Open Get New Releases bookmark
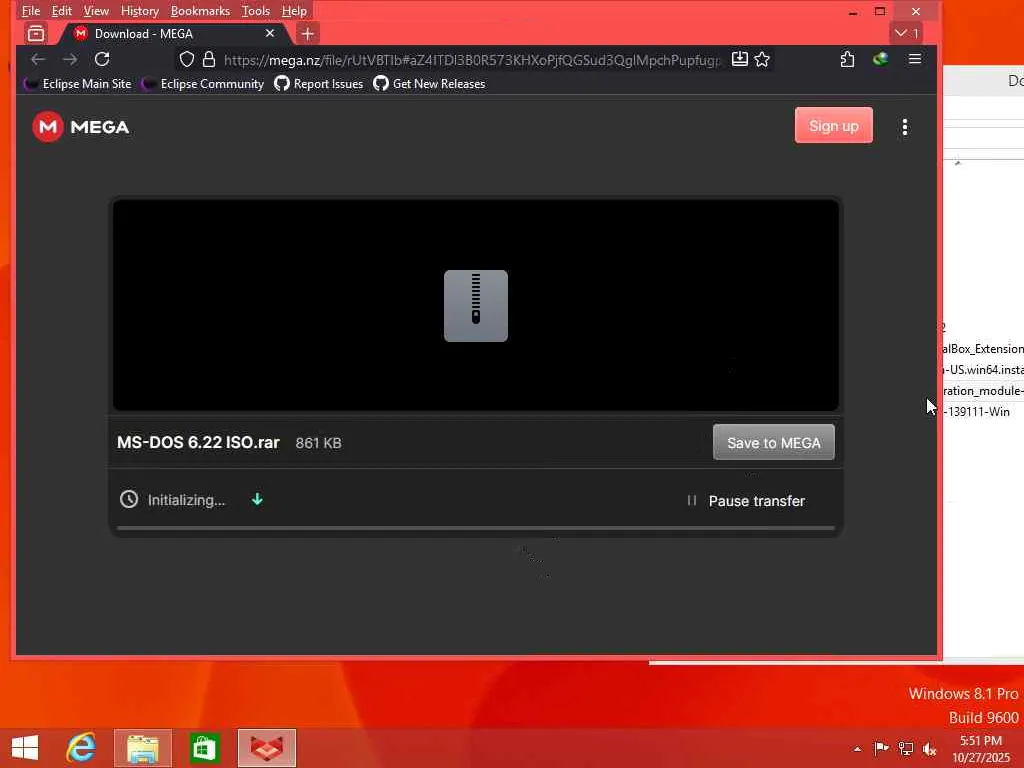This screenshot has height=768, width=1024. point(429,84)
